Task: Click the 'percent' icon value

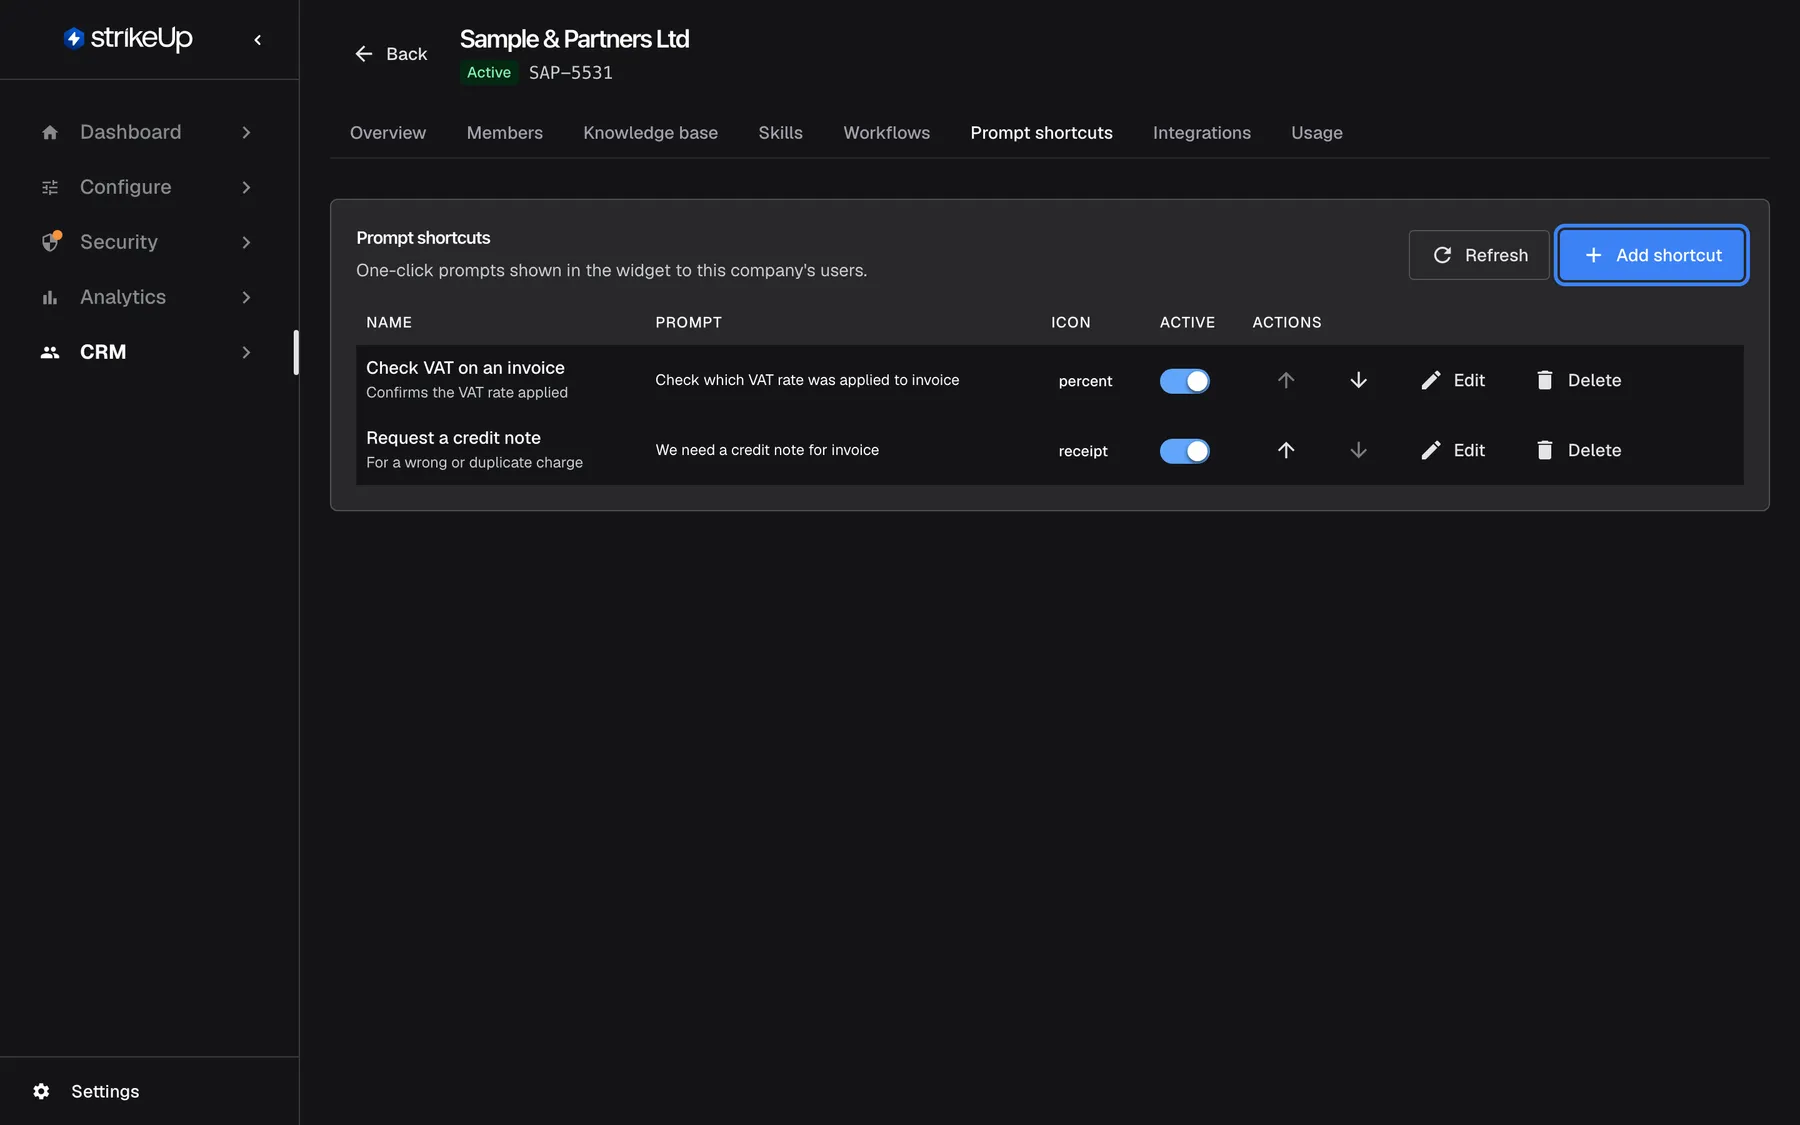Action: pyautogui.click(x=1085, y=381)
